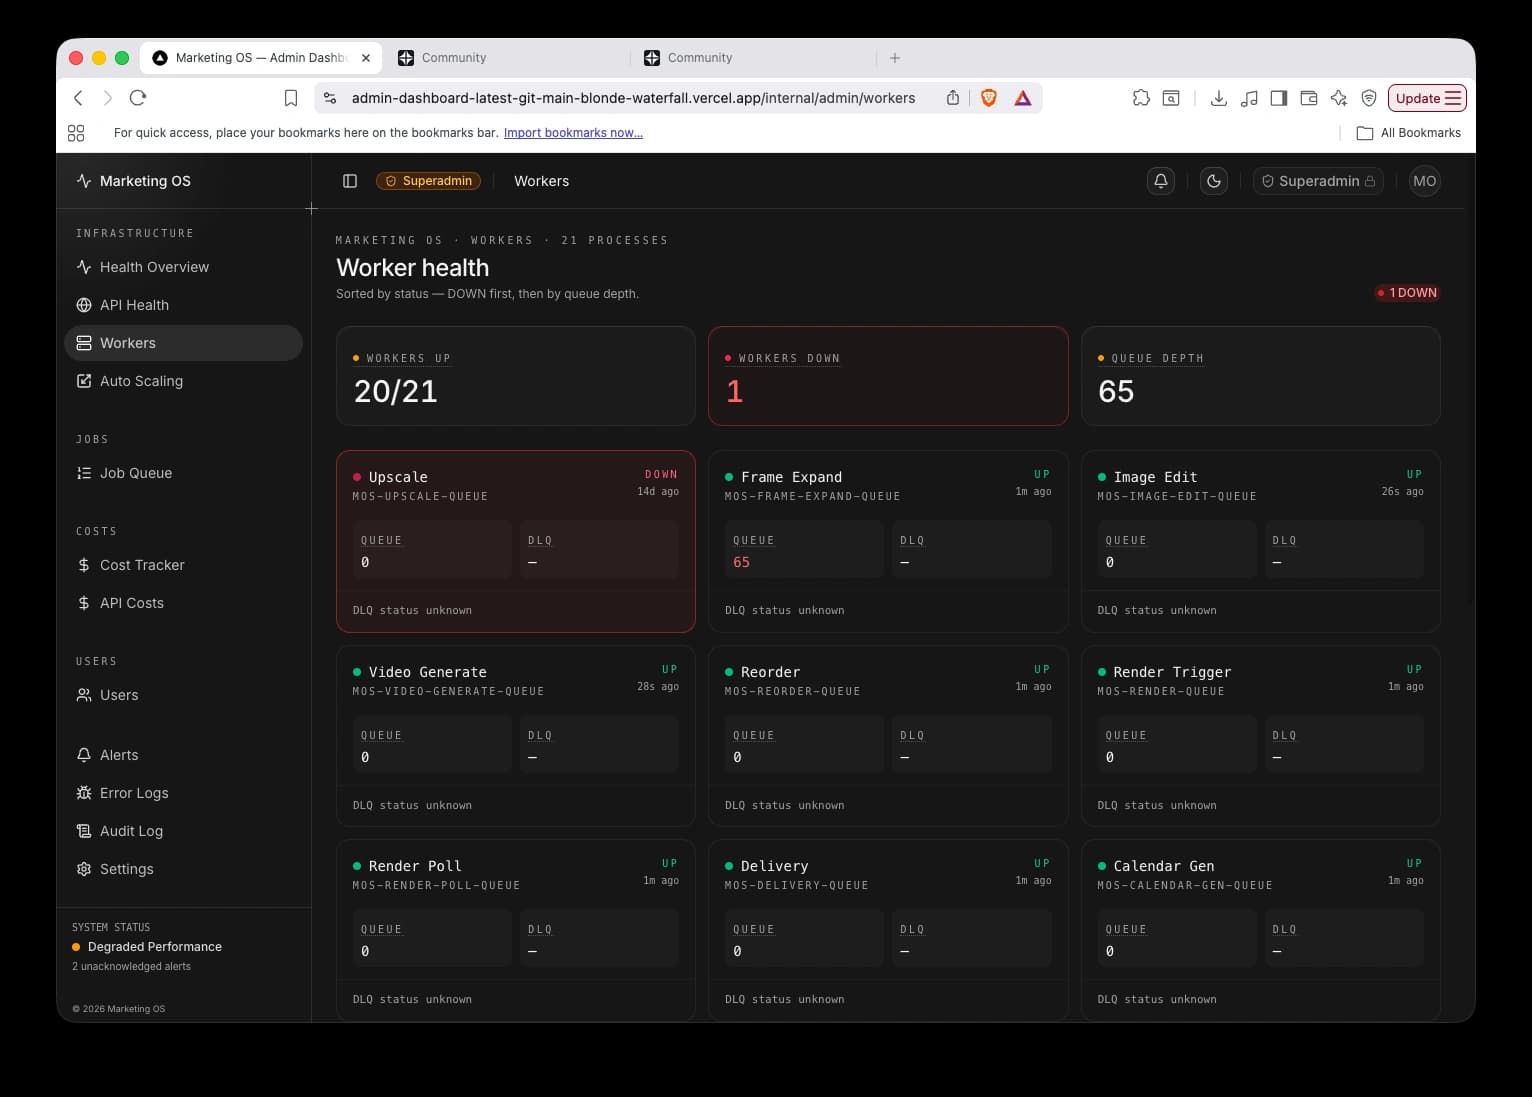This screenshot has height=1097, width=1532.
Task: Open the Audit Log
Action: [x=183, y=831]
